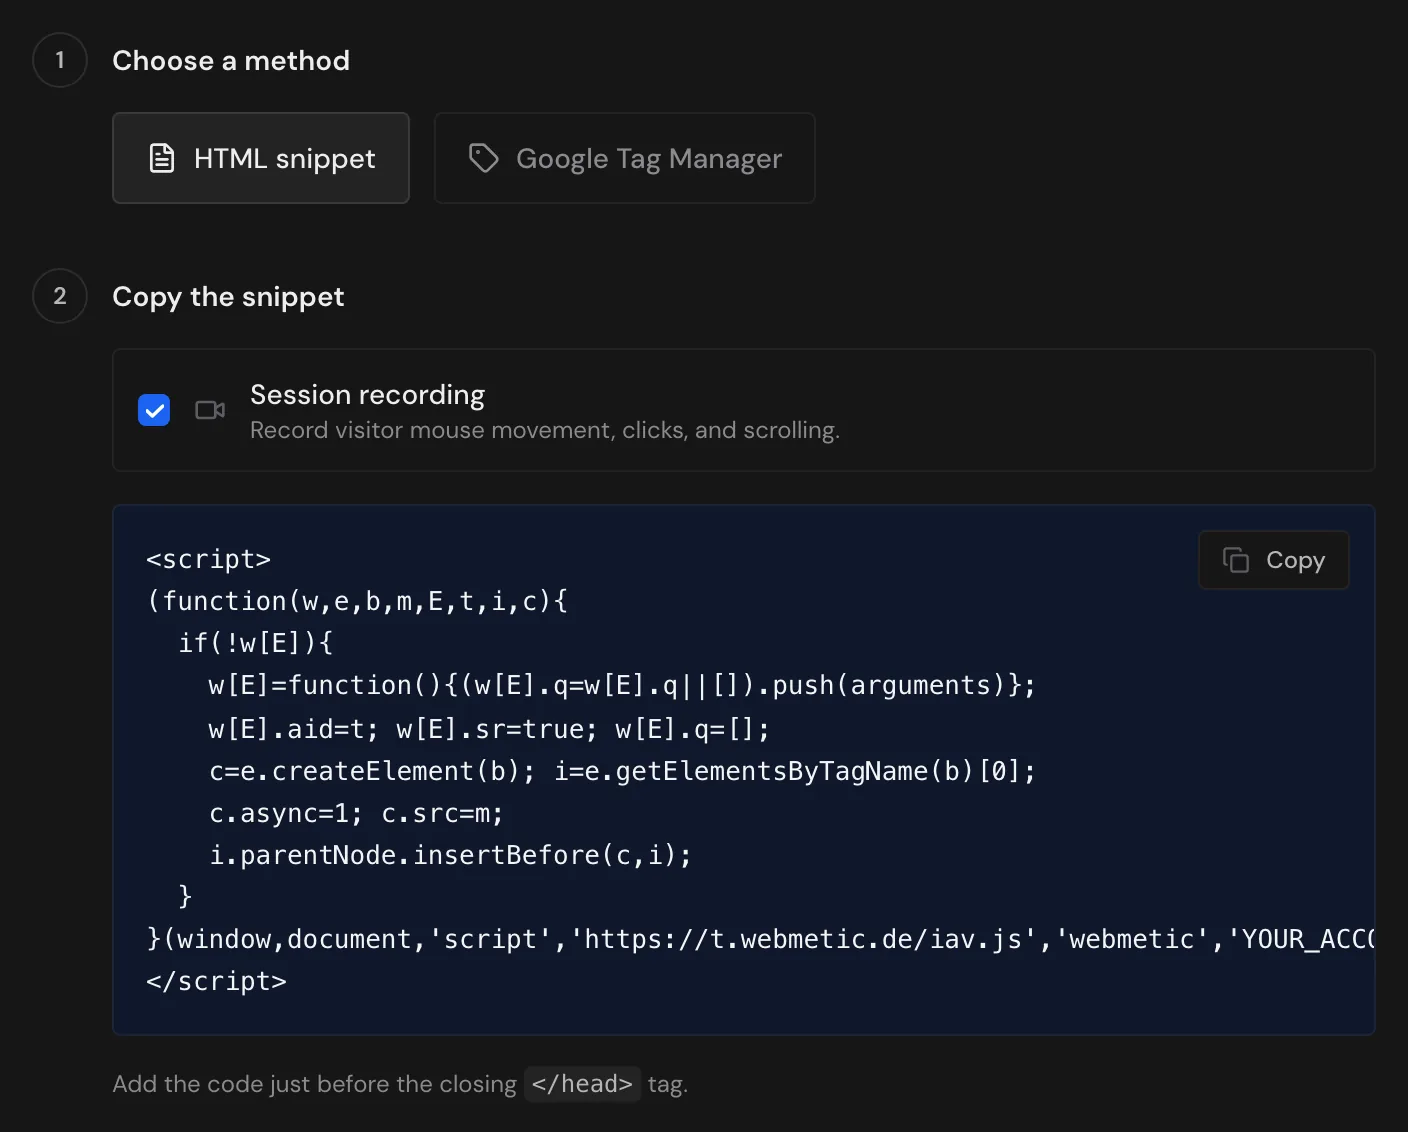Click the '<script>' opening line in the code
The height and width of the screenshot is (1132, 1408).
(x=208, y=559)
